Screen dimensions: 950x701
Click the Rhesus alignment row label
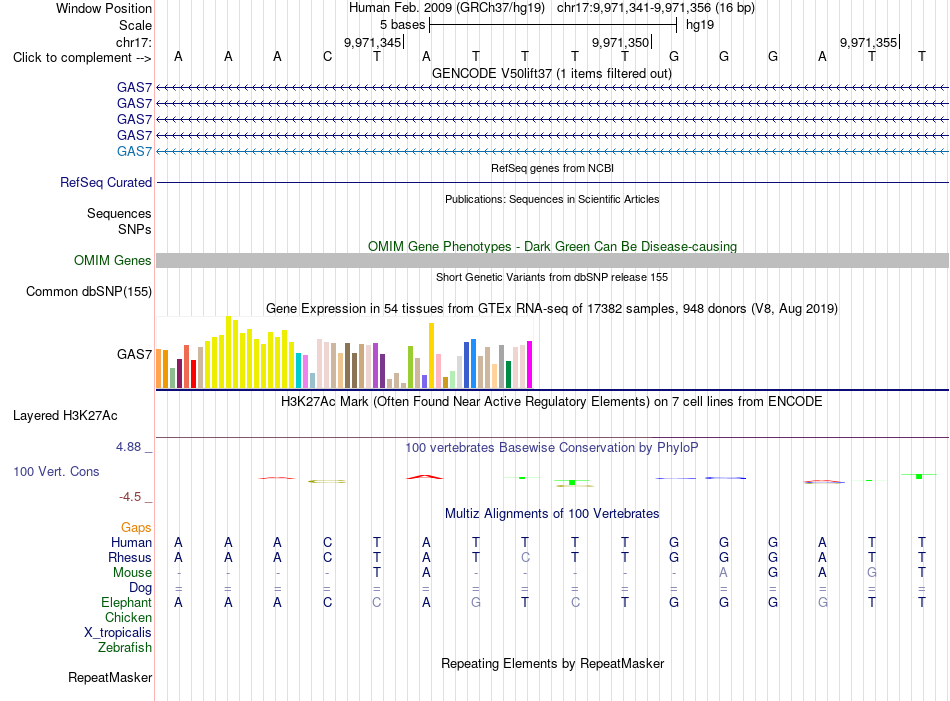[130, 557]
